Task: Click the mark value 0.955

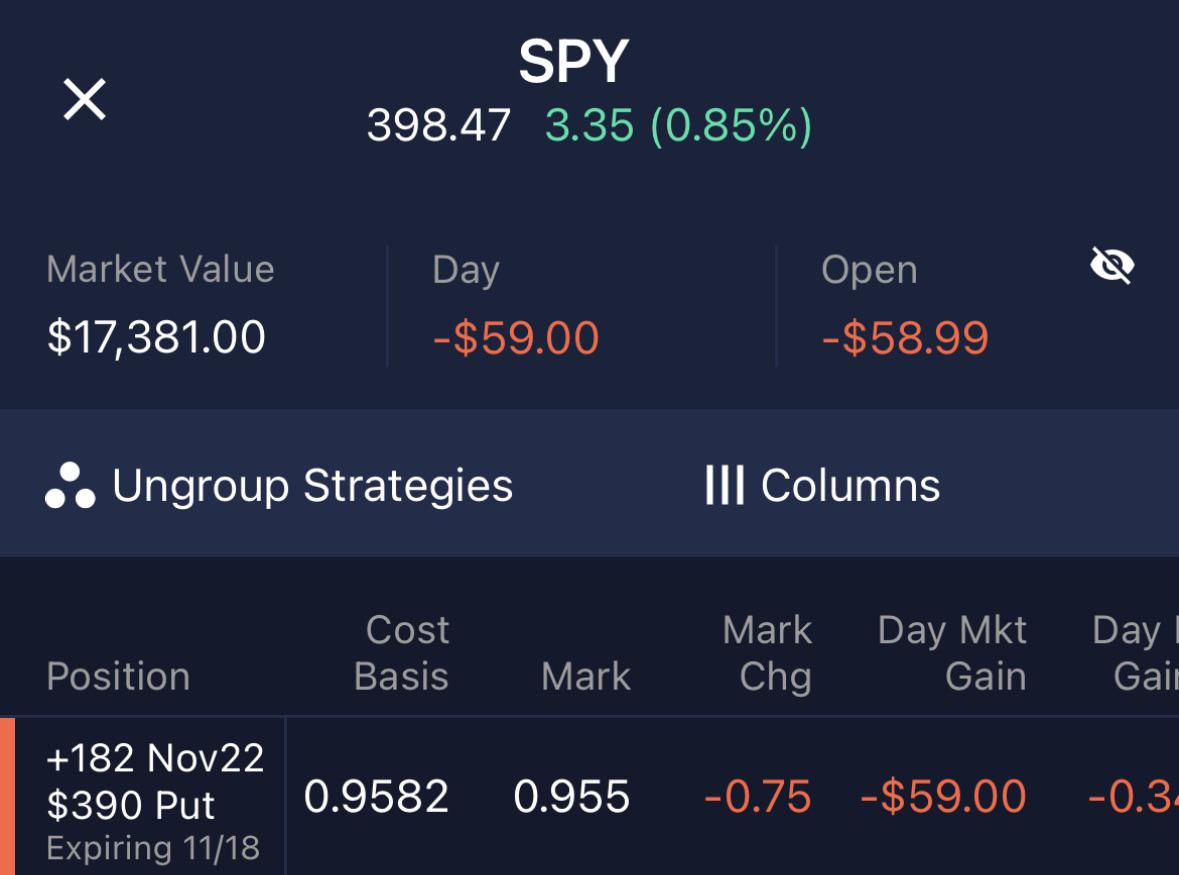Action: click(571, 797)
